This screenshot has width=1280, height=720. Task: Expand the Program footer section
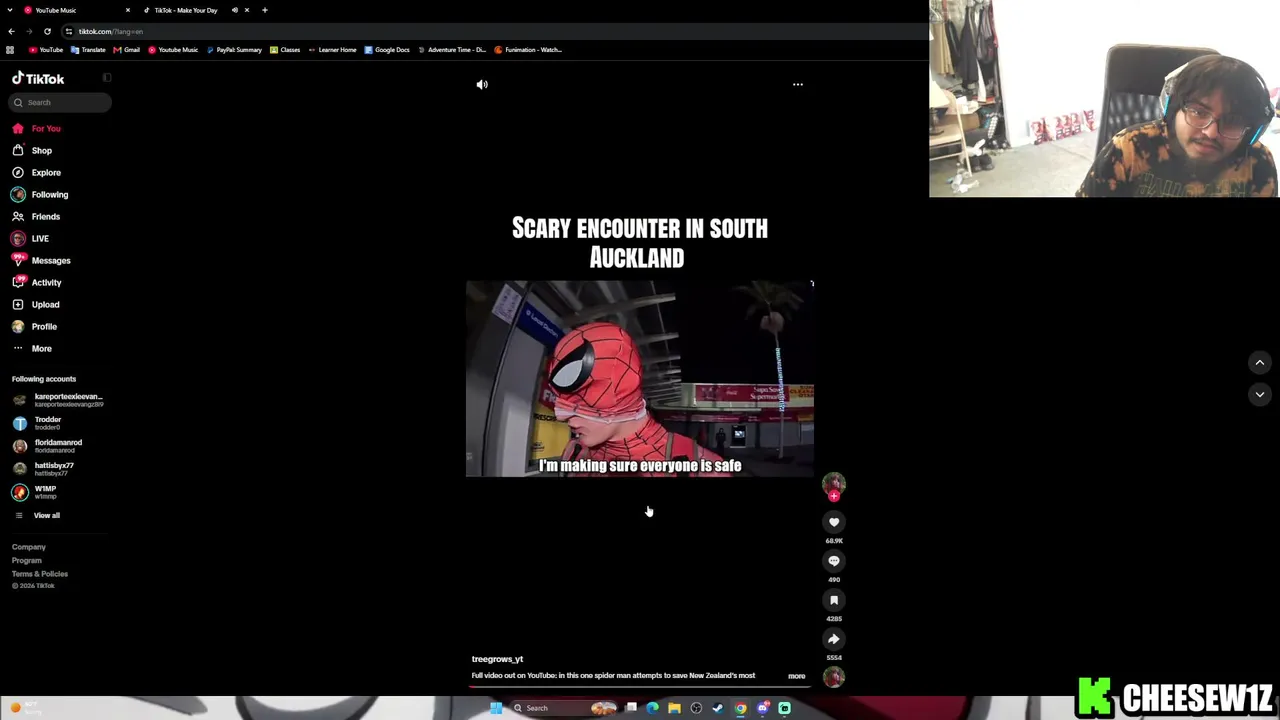click(x=27, y=560)
